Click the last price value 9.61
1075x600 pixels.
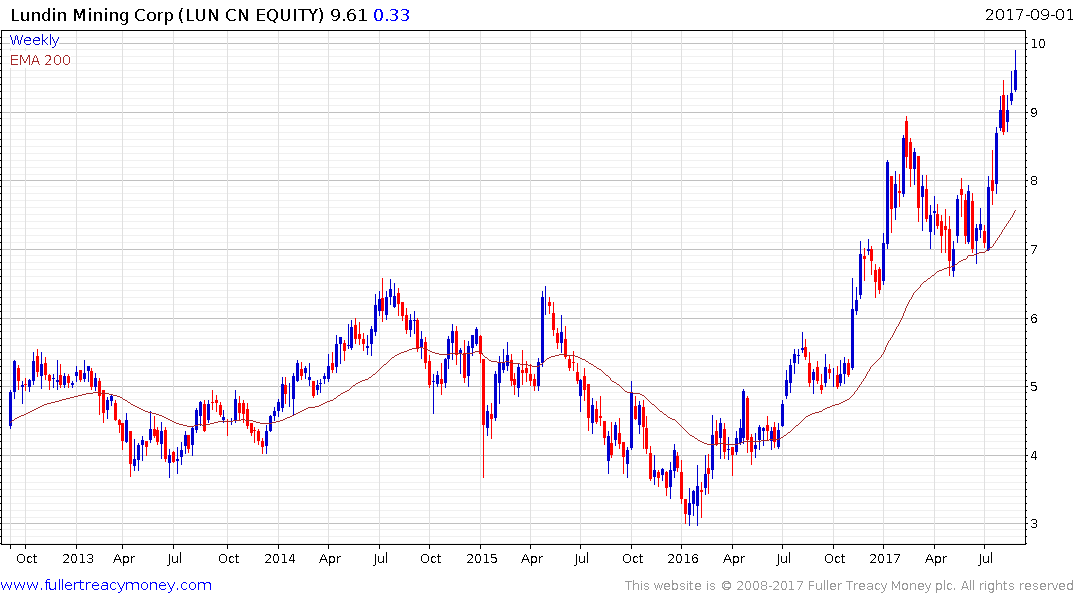(x=349, y=14)
